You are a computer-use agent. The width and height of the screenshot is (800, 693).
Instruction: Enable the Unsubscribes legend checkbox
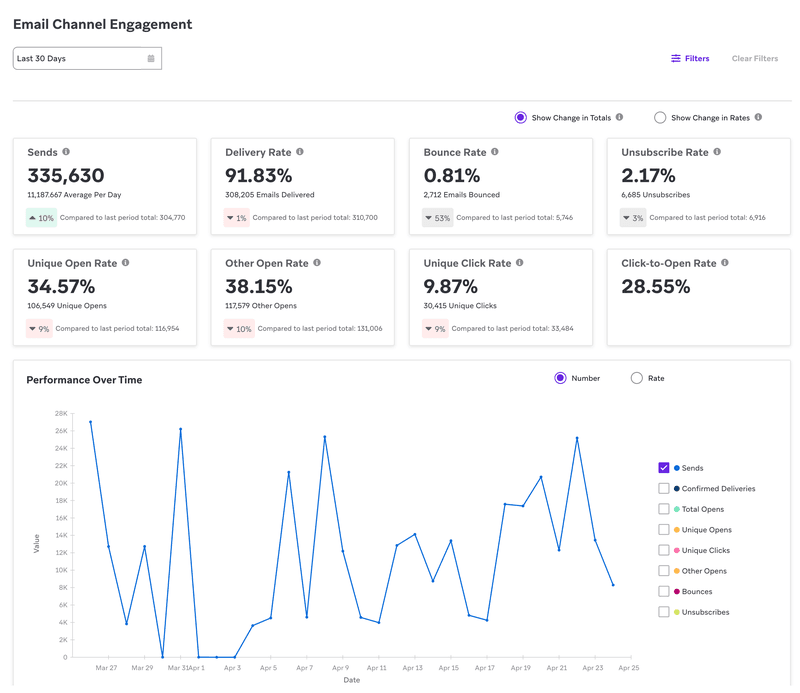662,612
